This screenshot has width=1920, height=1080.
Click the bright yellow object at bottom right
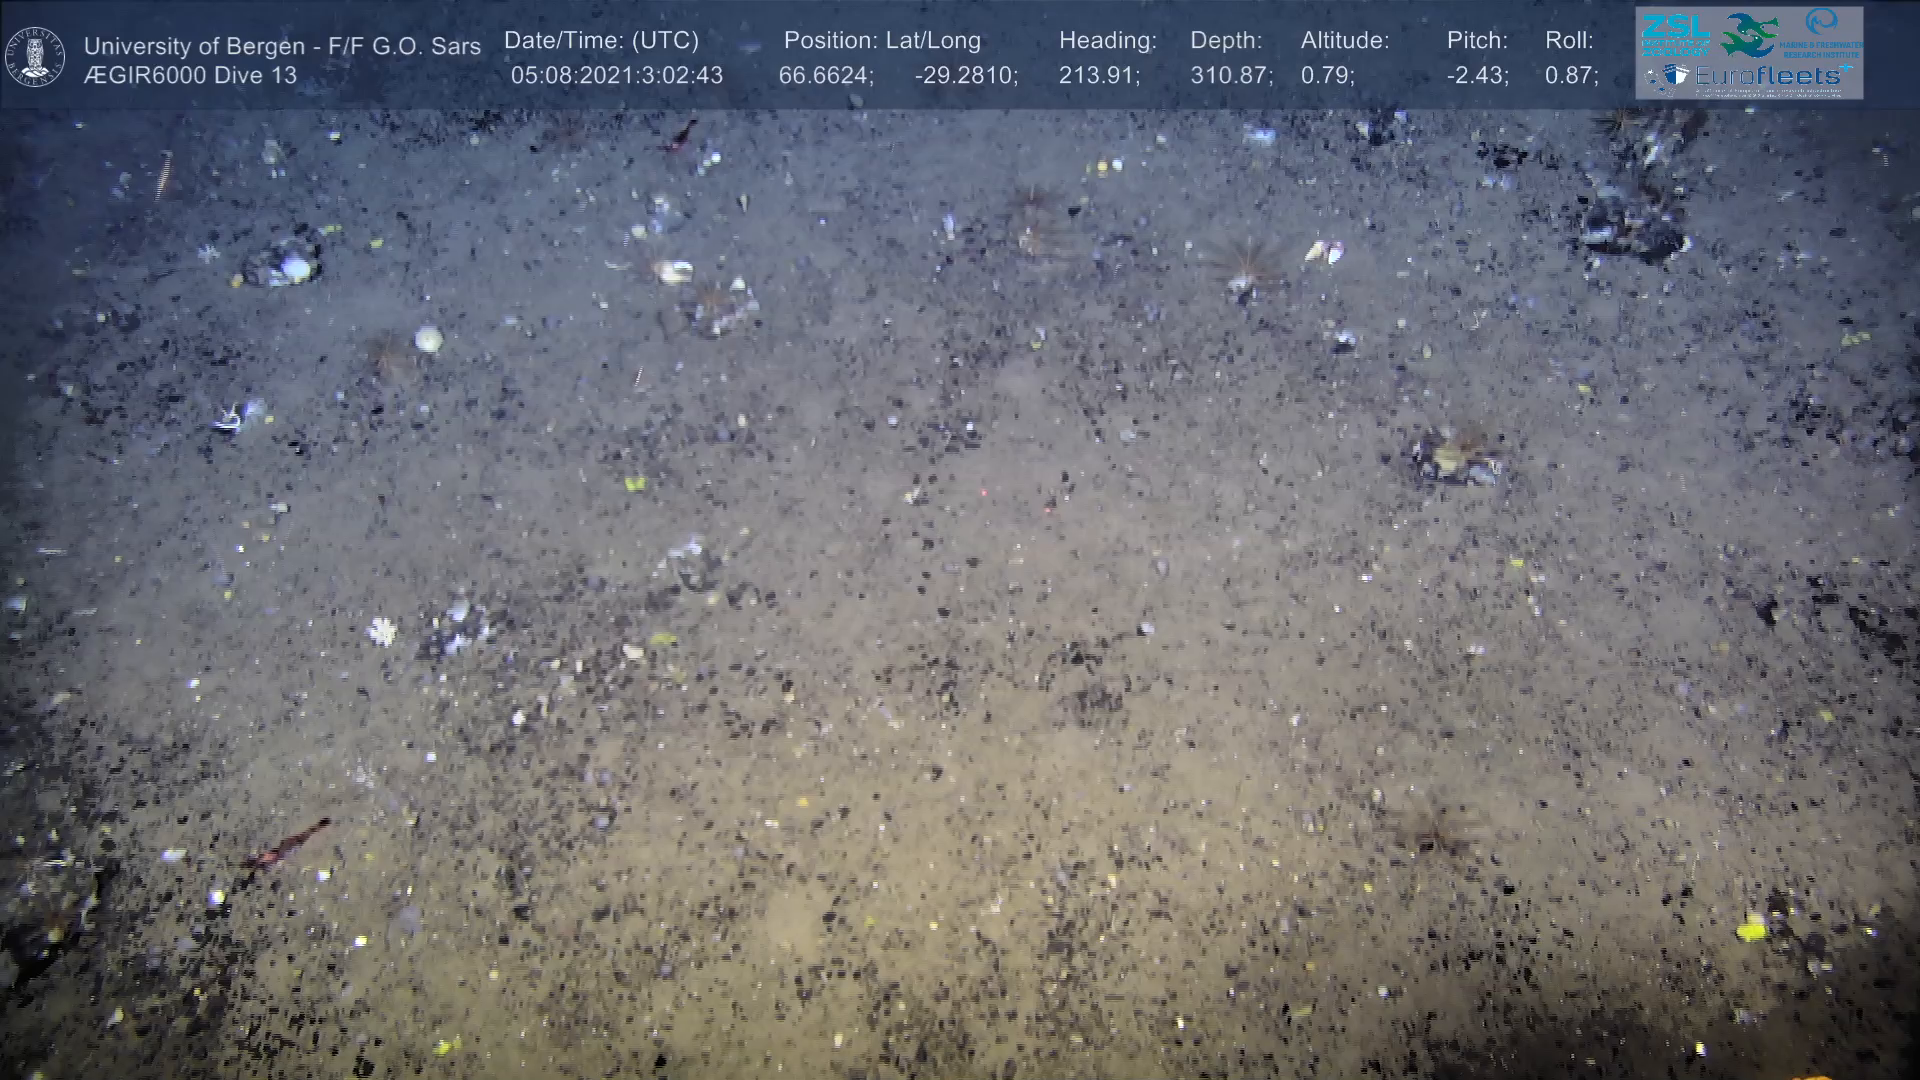(x=1751, y=929)
